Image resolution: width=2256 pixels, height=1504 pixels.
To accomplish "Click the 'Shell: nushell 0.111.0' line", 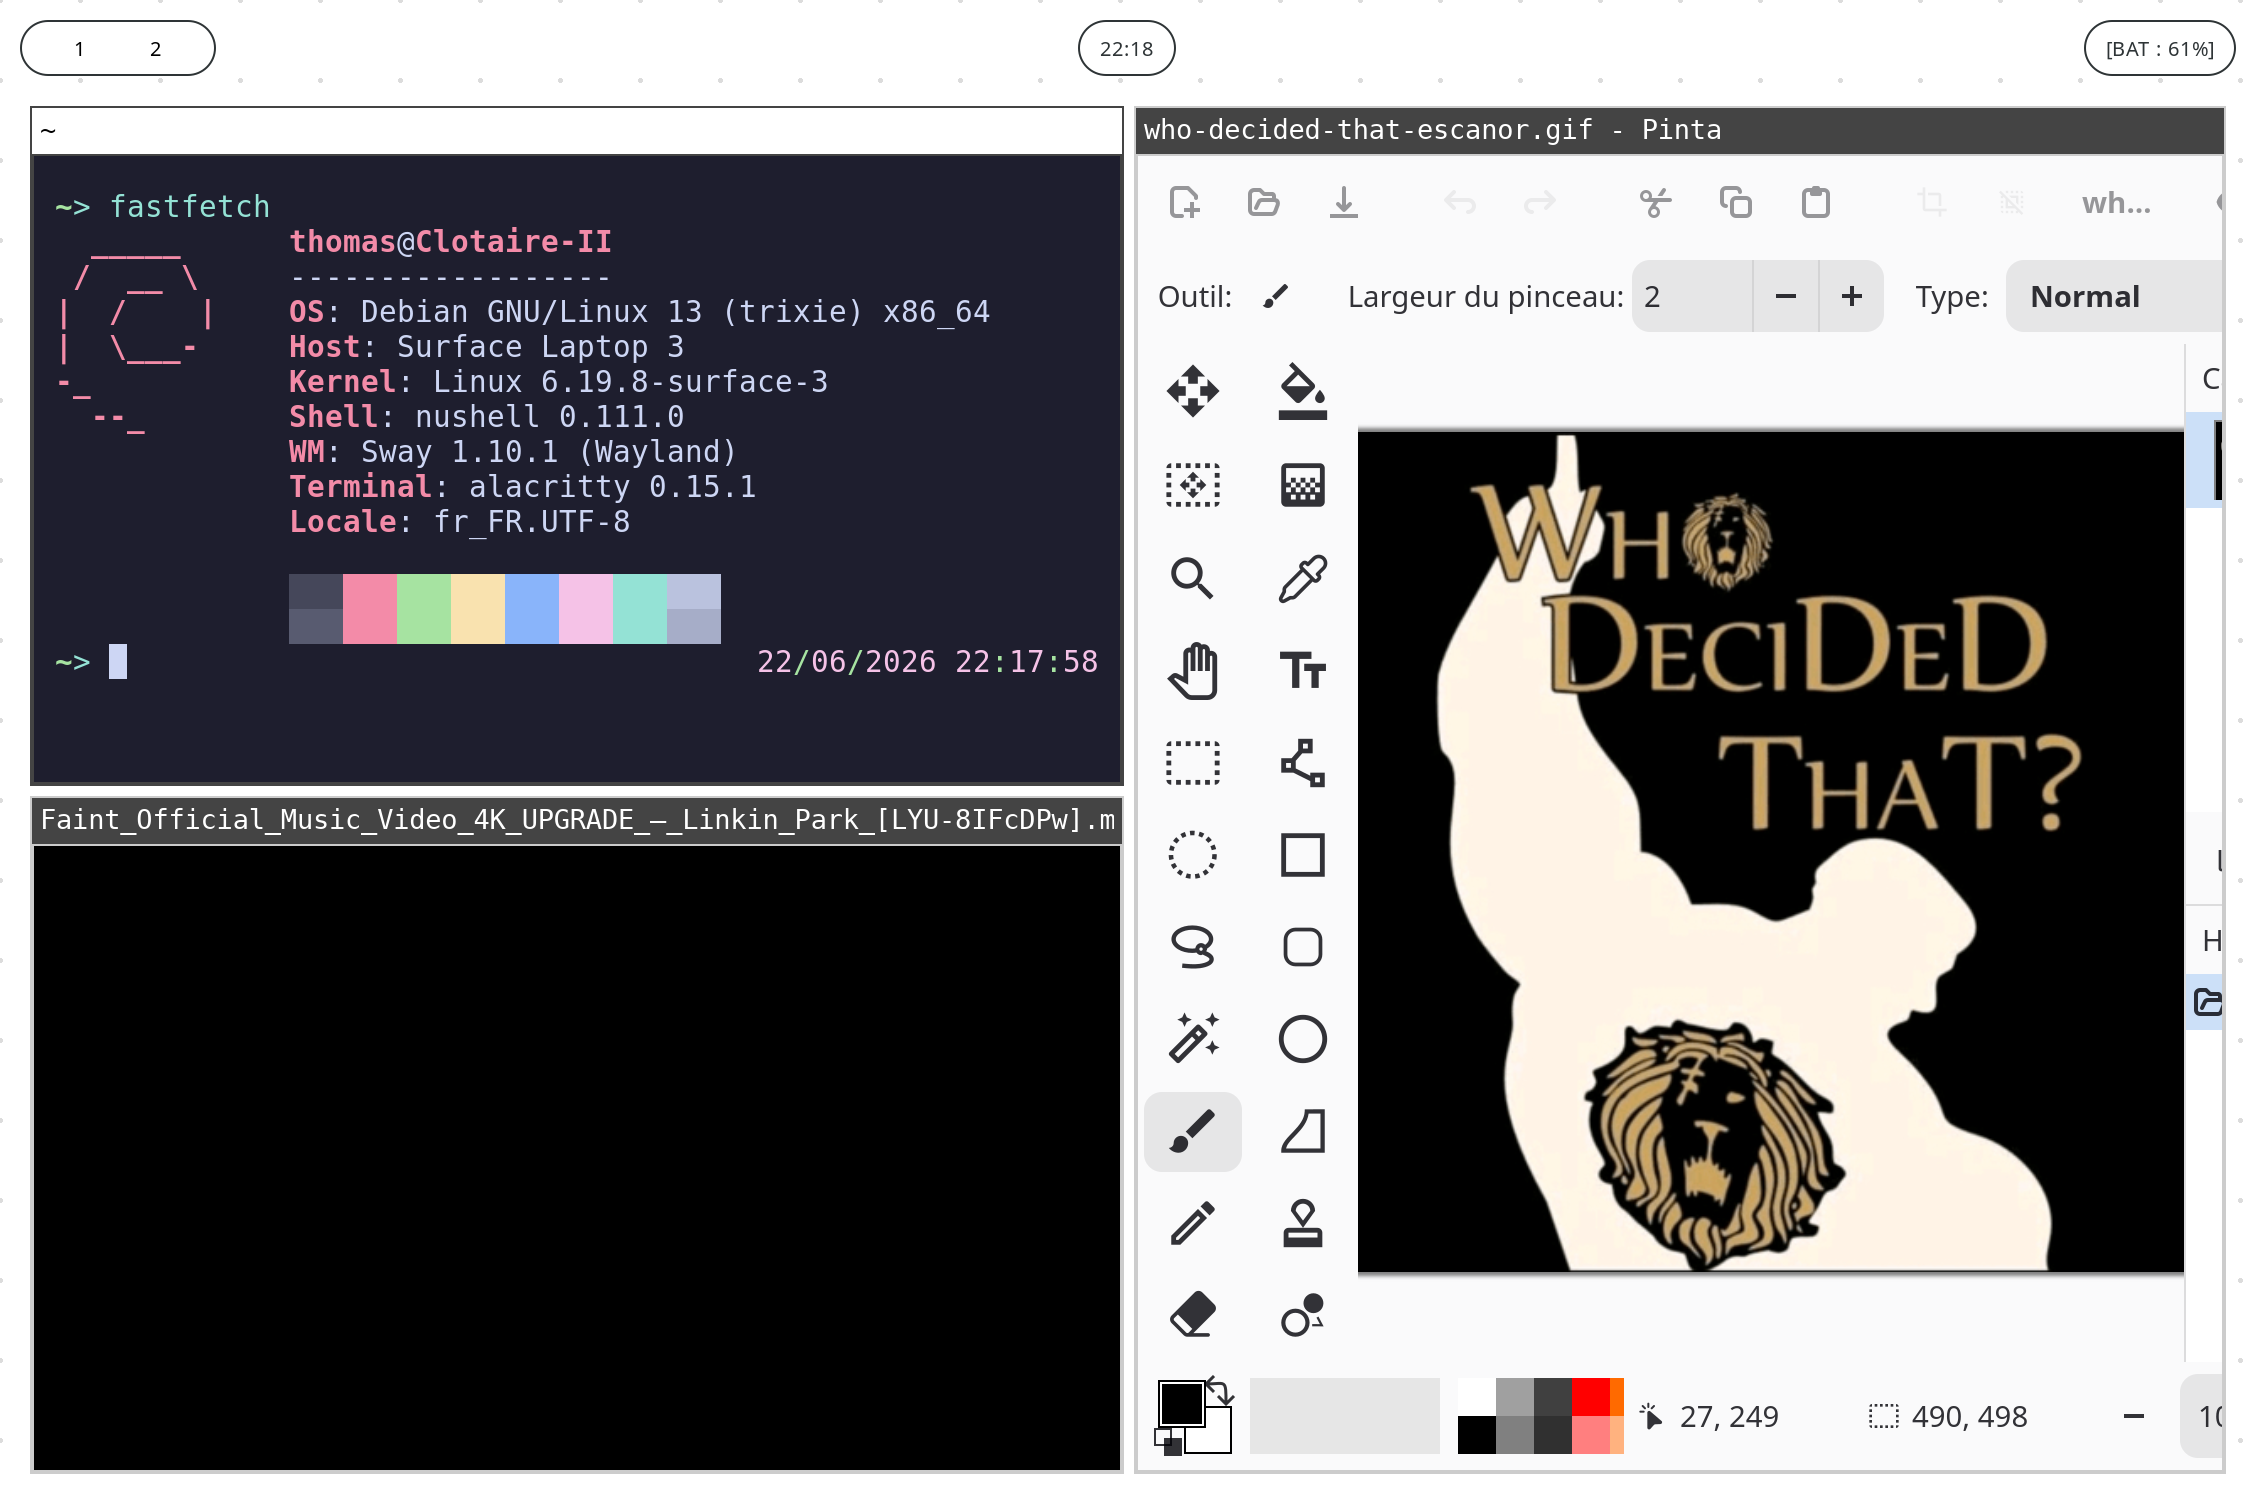I will click(486, 417).
